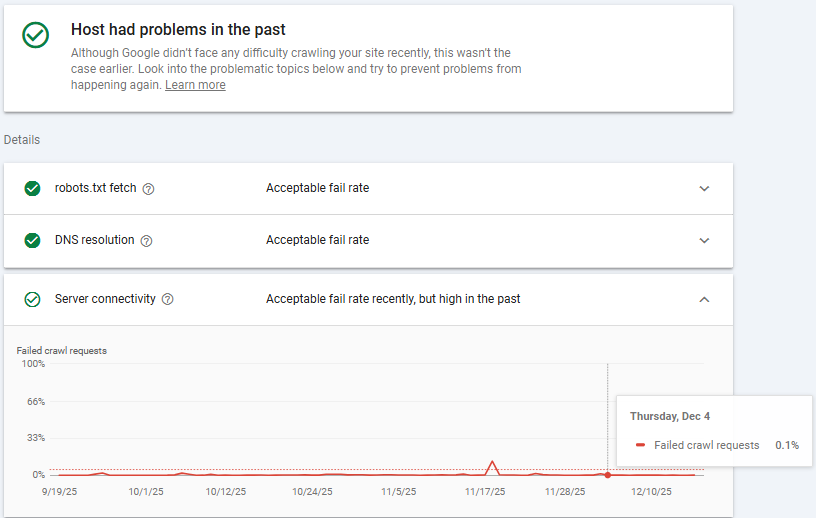Select the DNS resolution label
The width and height of the screenshot is (816, 518).
click(95, 240)
